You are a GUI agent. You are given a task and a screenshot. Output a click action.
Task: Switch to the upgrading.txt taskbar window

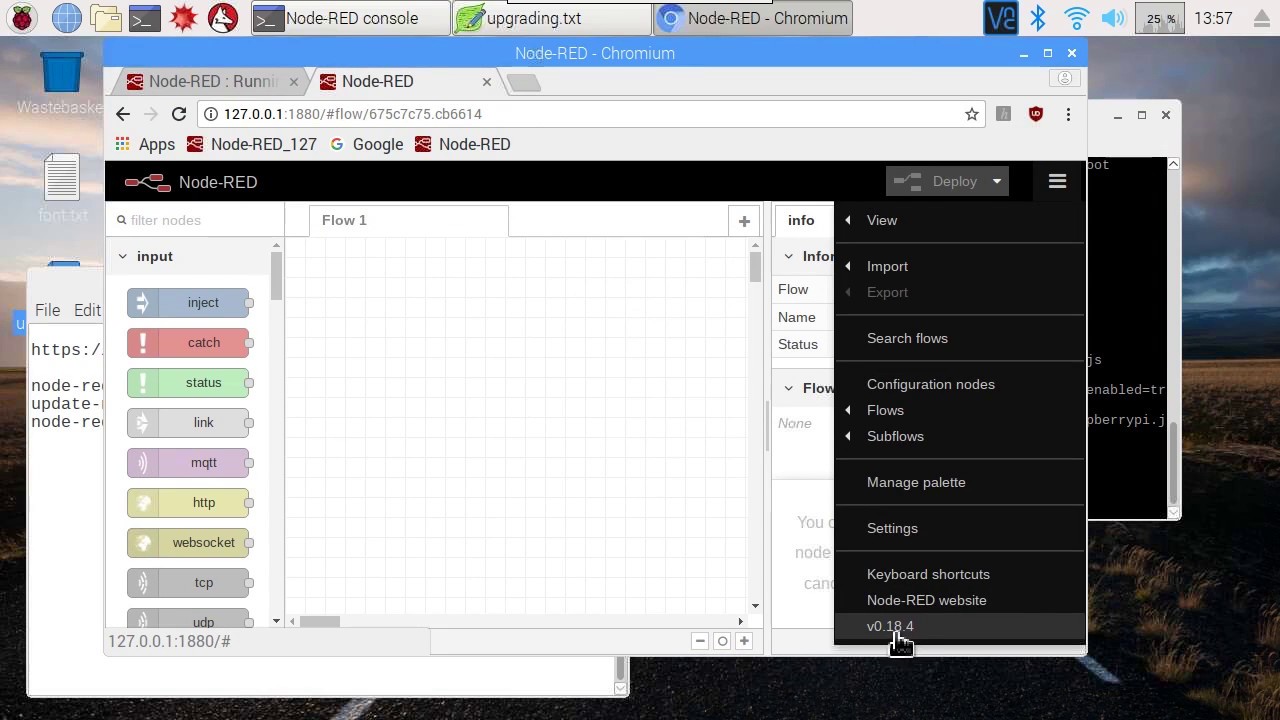tap(551, 18)
